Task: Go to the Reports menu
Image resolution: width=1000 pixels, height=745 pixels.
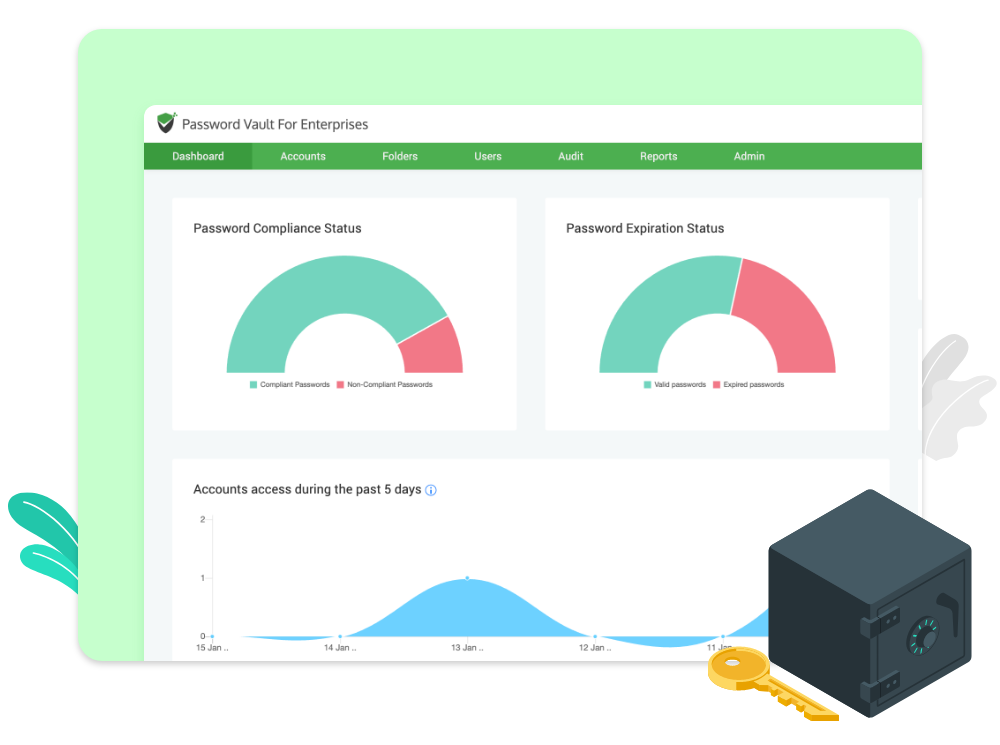Action: [x=658, y=156]
